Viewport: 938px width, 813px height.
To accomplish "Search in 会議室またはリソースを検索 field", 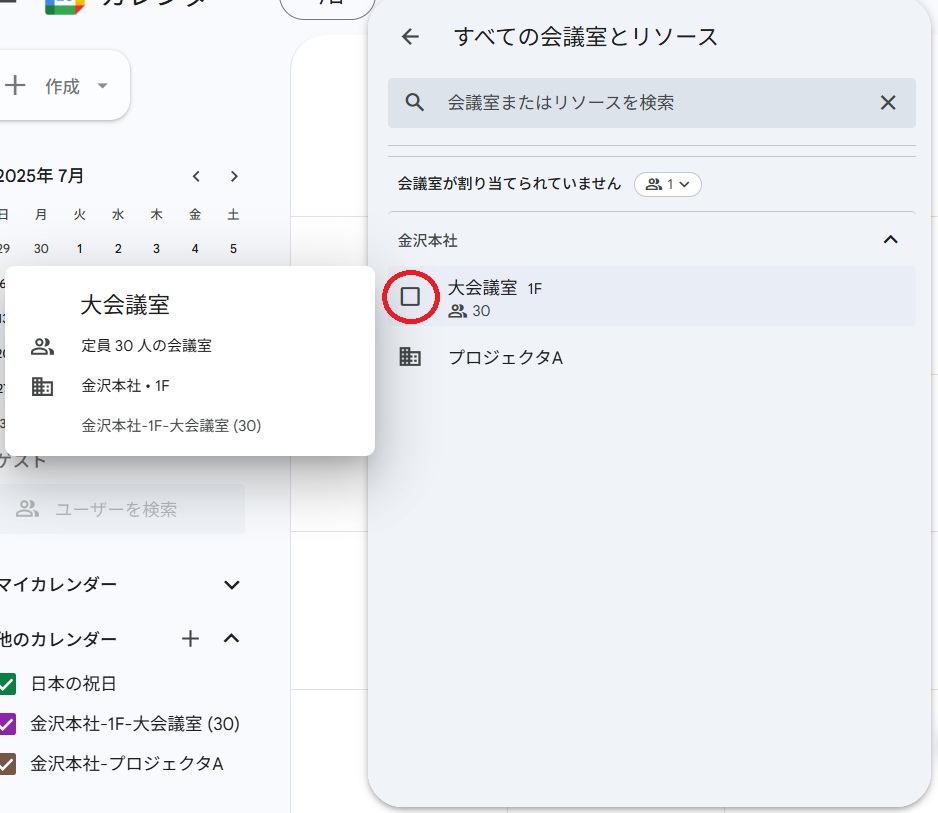I will 651,103.
